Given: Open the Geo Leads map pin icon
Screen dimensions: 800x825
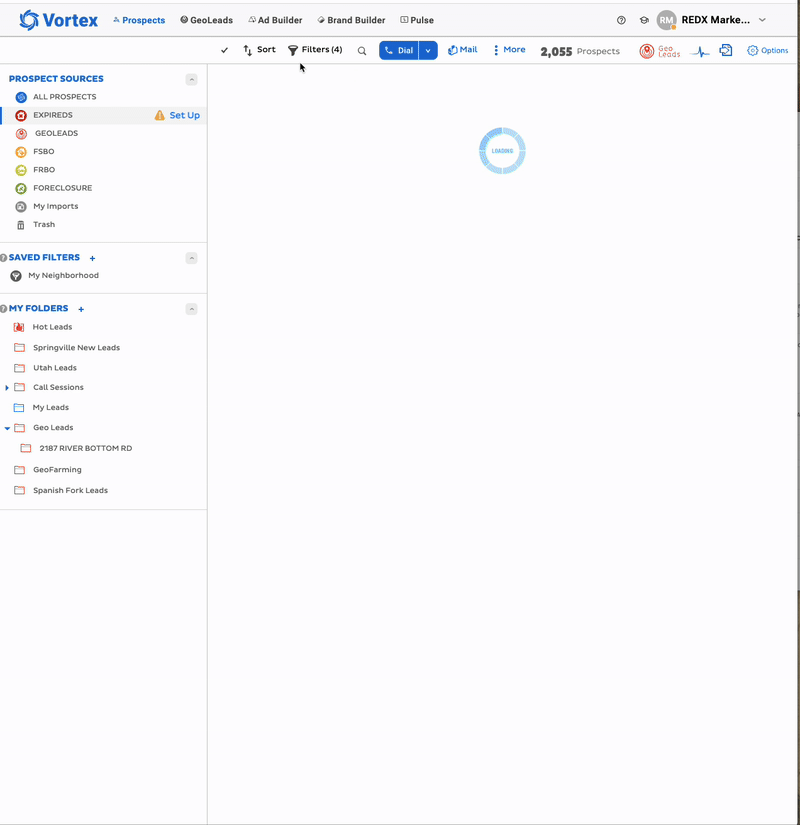Looking at the screenshot, I should point(647,51).
